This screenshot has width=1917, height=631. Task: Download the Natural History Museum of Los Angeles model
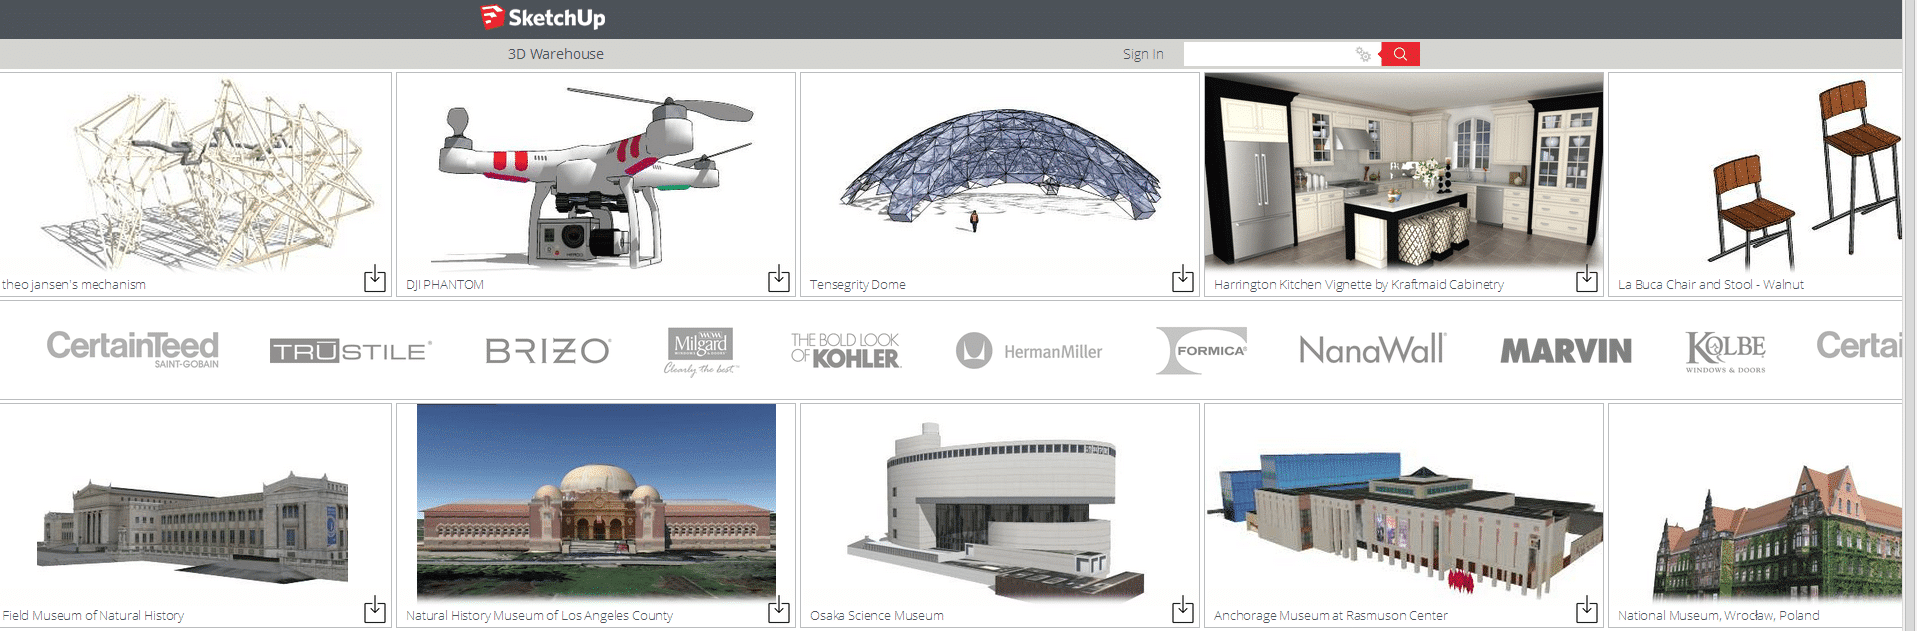click(779, 610)
